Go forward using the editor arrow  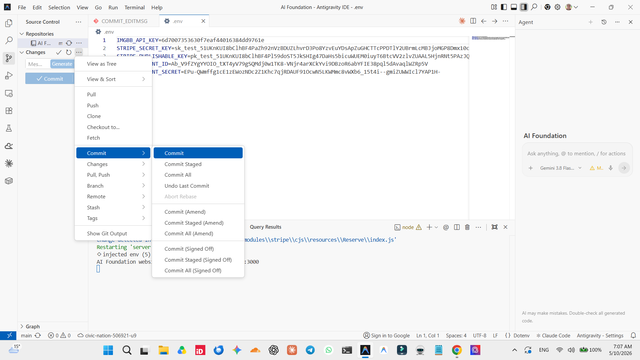494,21
